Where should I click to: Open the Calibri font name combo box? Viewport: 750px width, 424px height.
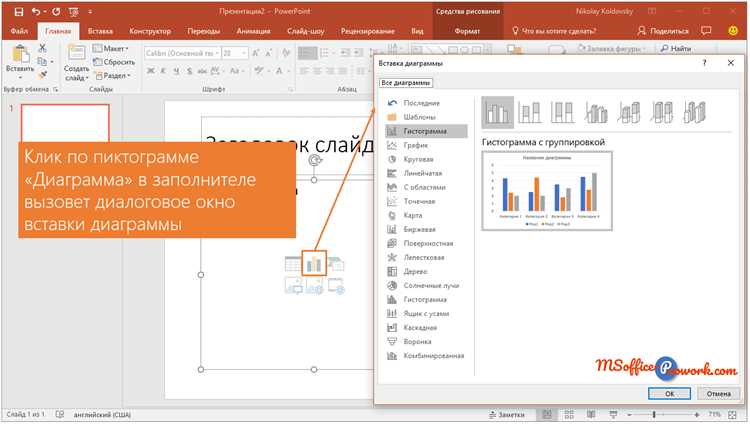coord(182,53)
